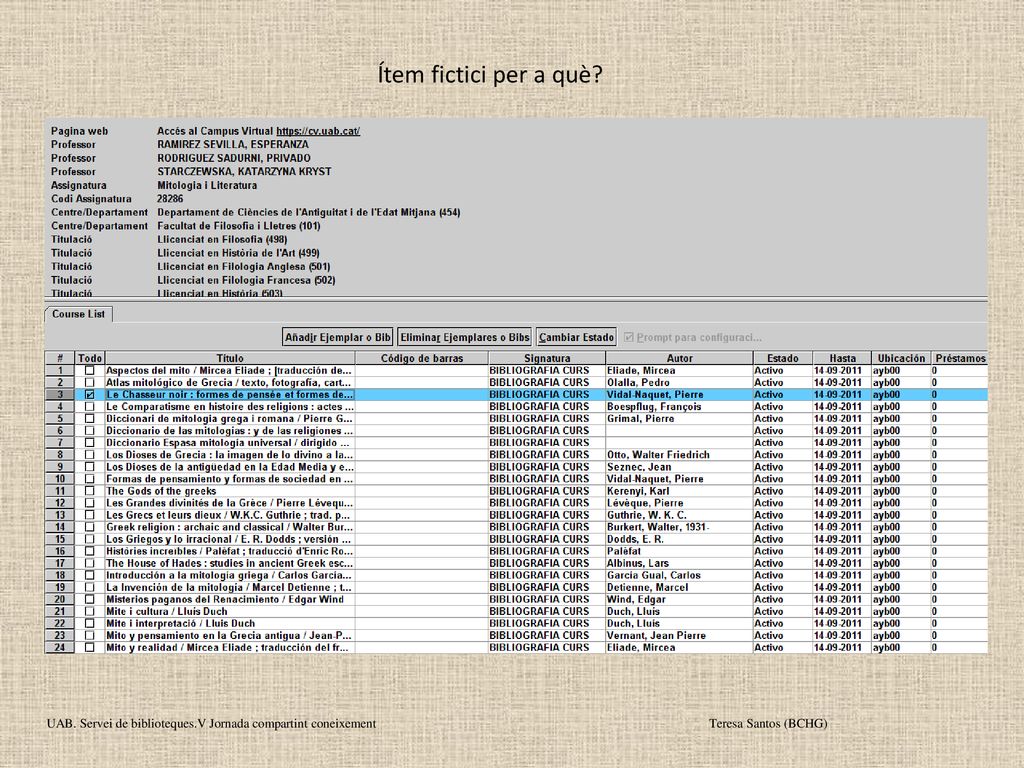
Task: Click the Eliminar Ejemplares o Bibs button
Action: click(x=465, y=337)
